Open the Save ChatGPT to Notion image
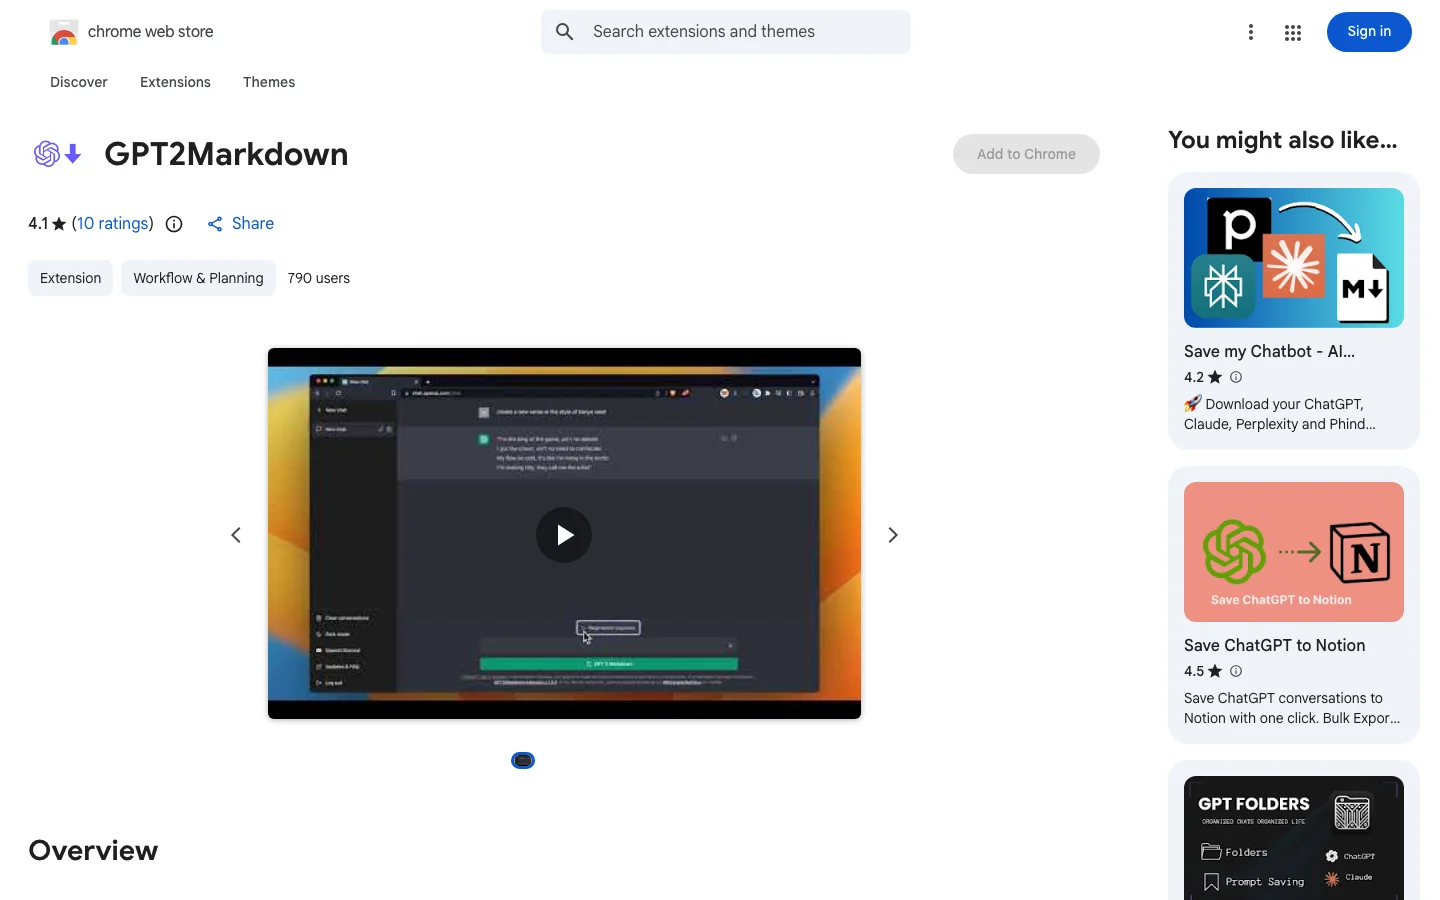This screenshot has height=900, width=1440. pos(1294,552)
